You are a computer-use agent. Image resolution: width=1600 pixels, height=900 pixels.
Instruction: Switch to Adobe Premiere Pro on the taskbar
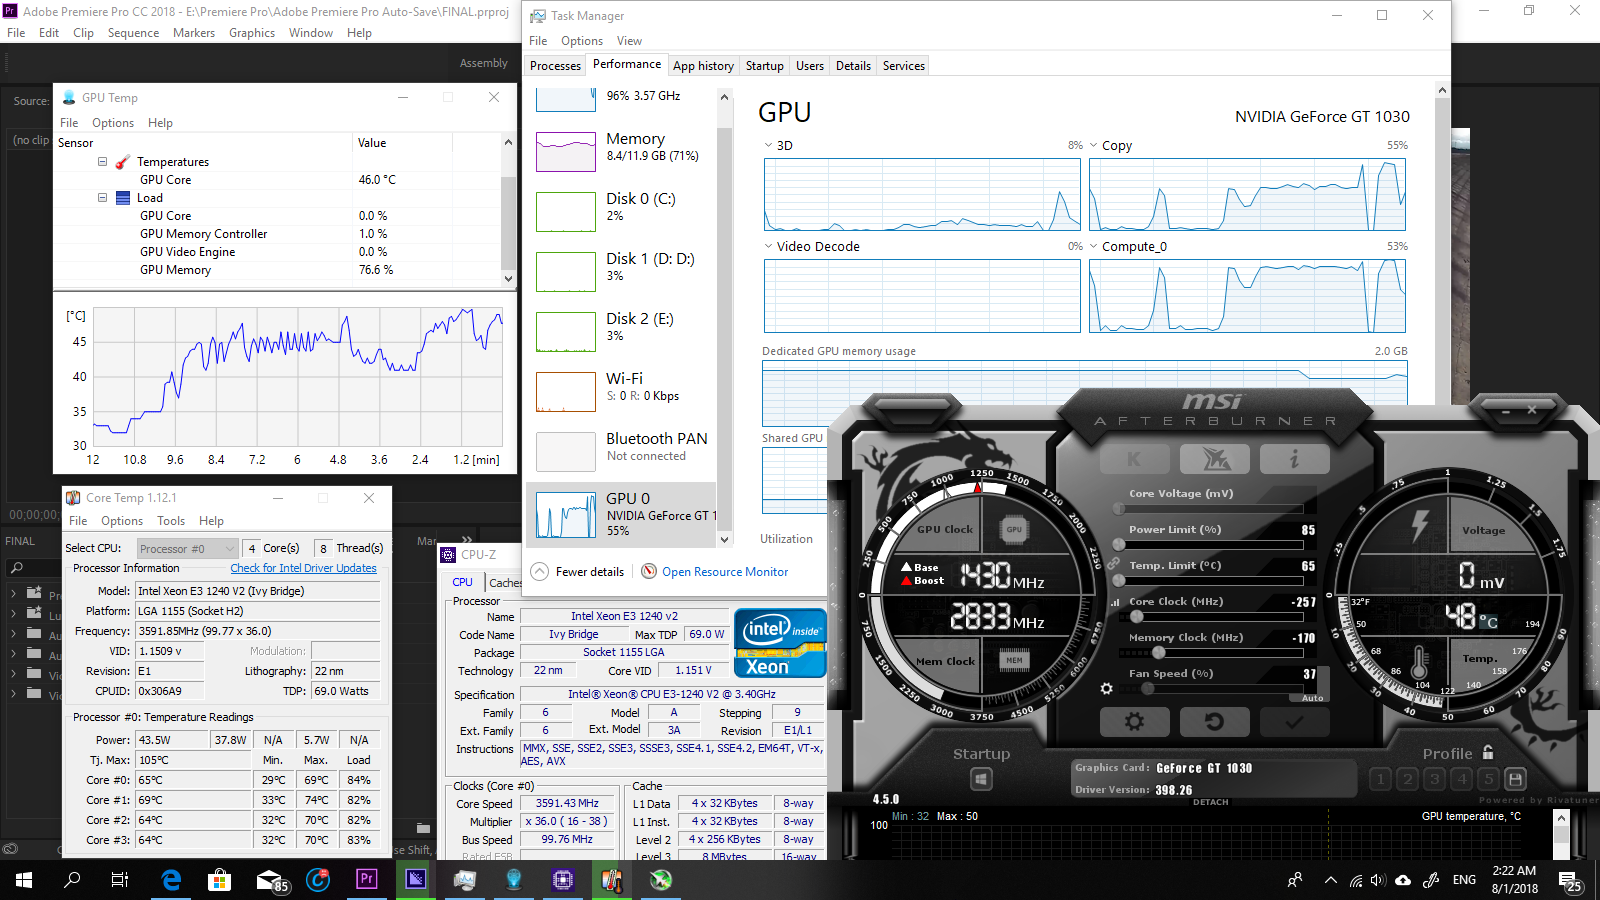coord(367,880)
